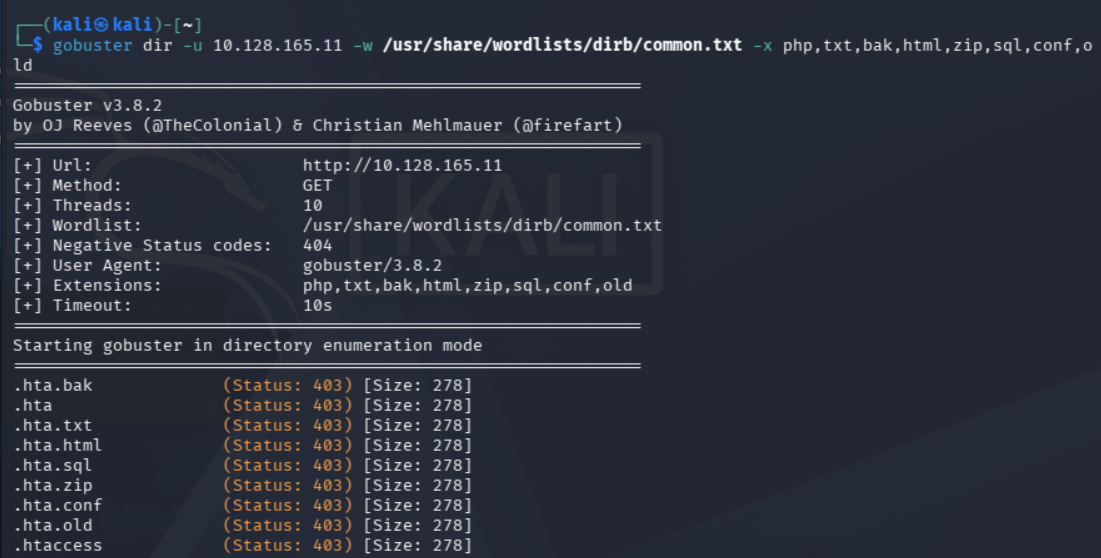Click the .hta.conf result entry
This screenshot has height=558, width=1101.
tap(58, 505)
